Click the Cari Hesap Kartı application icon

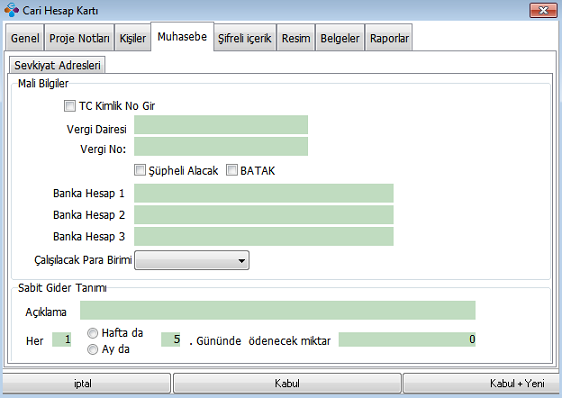(11, 10)
